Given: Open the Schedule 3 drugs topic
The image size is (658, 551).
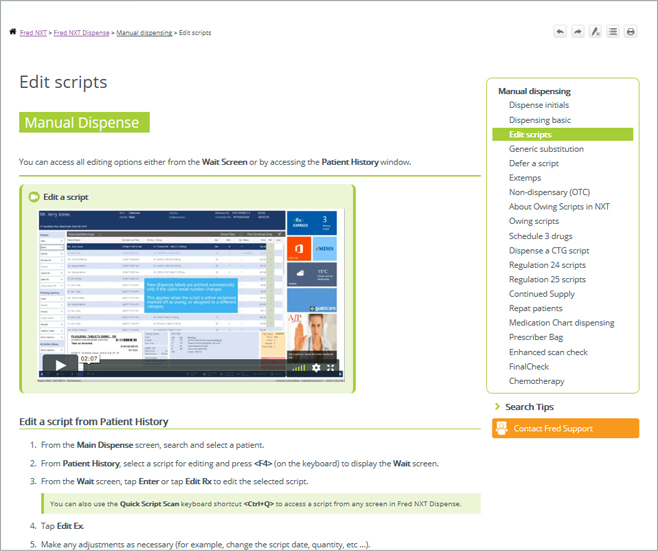Looking at the screenshot, I should pos(540,236).
